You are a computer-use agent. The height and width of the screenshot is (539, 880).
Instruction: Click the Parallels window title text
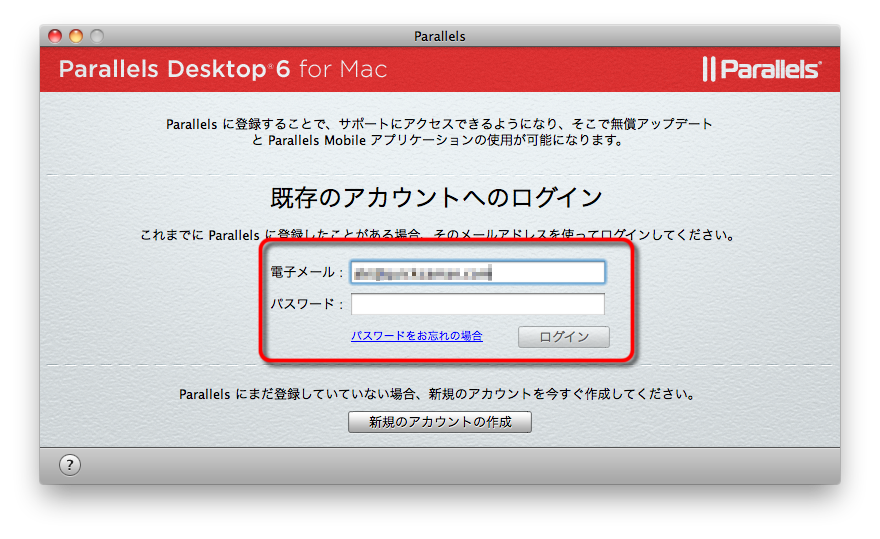point(439,36)
